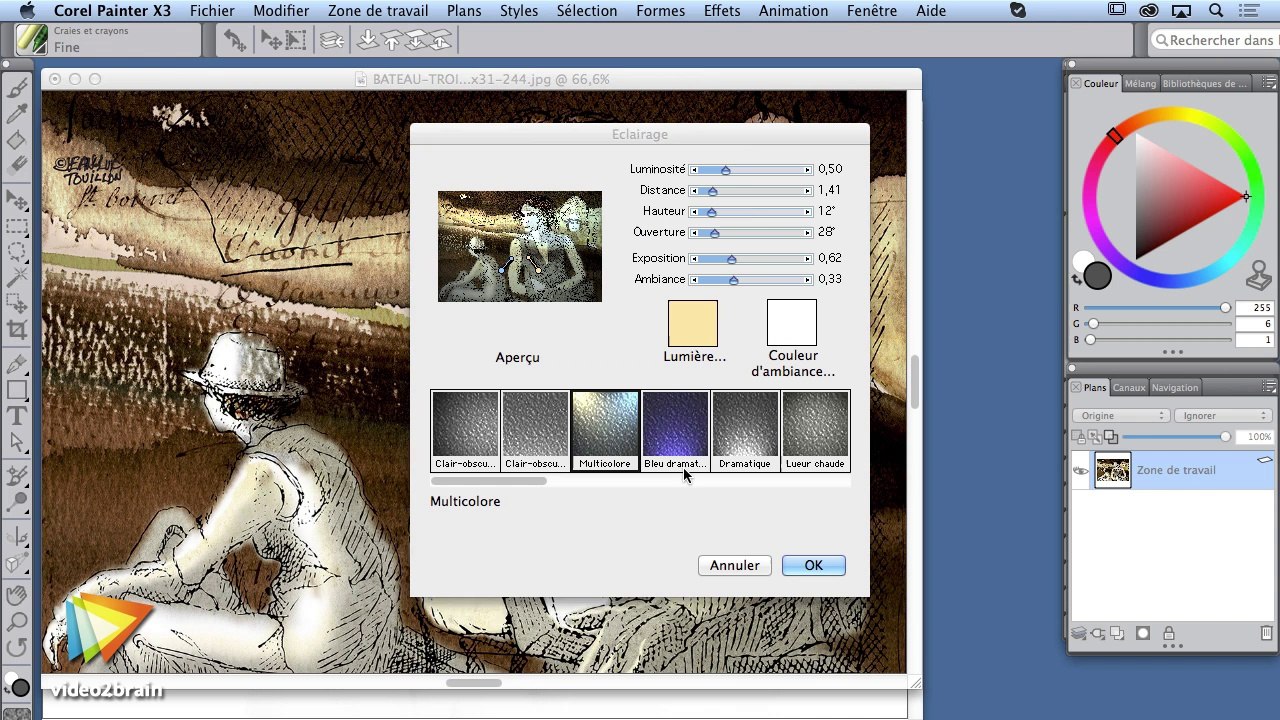
Task: Open the Sélection menu
Action: coord(587,11)
